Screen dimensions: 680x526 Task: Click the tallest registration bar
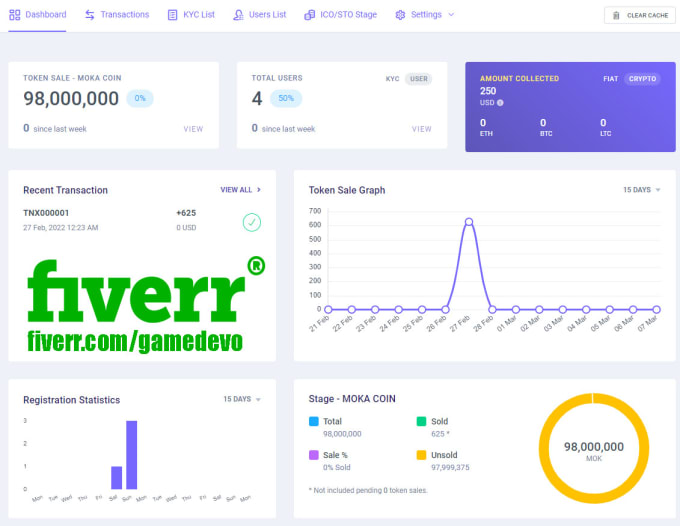pos(131,455)
